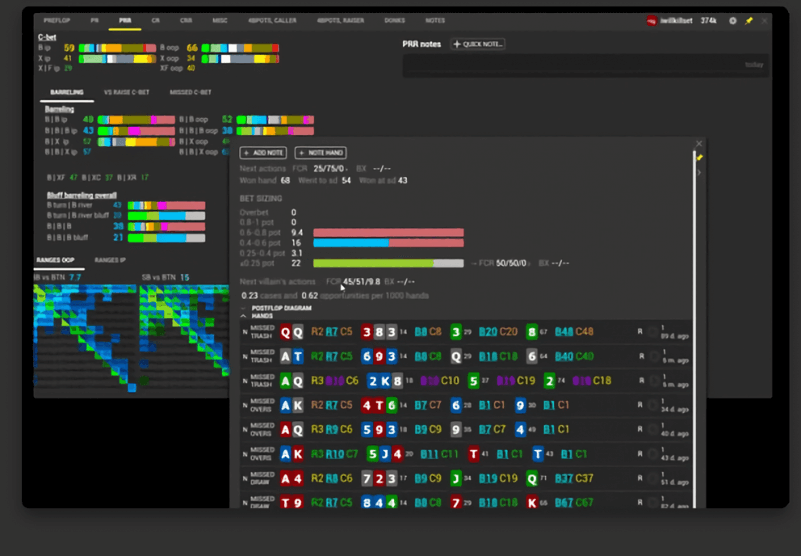Switch to the PREFLOP tab
Image resolution: width=801 pixels, height=556 pixels.
[x=57, y=20]
